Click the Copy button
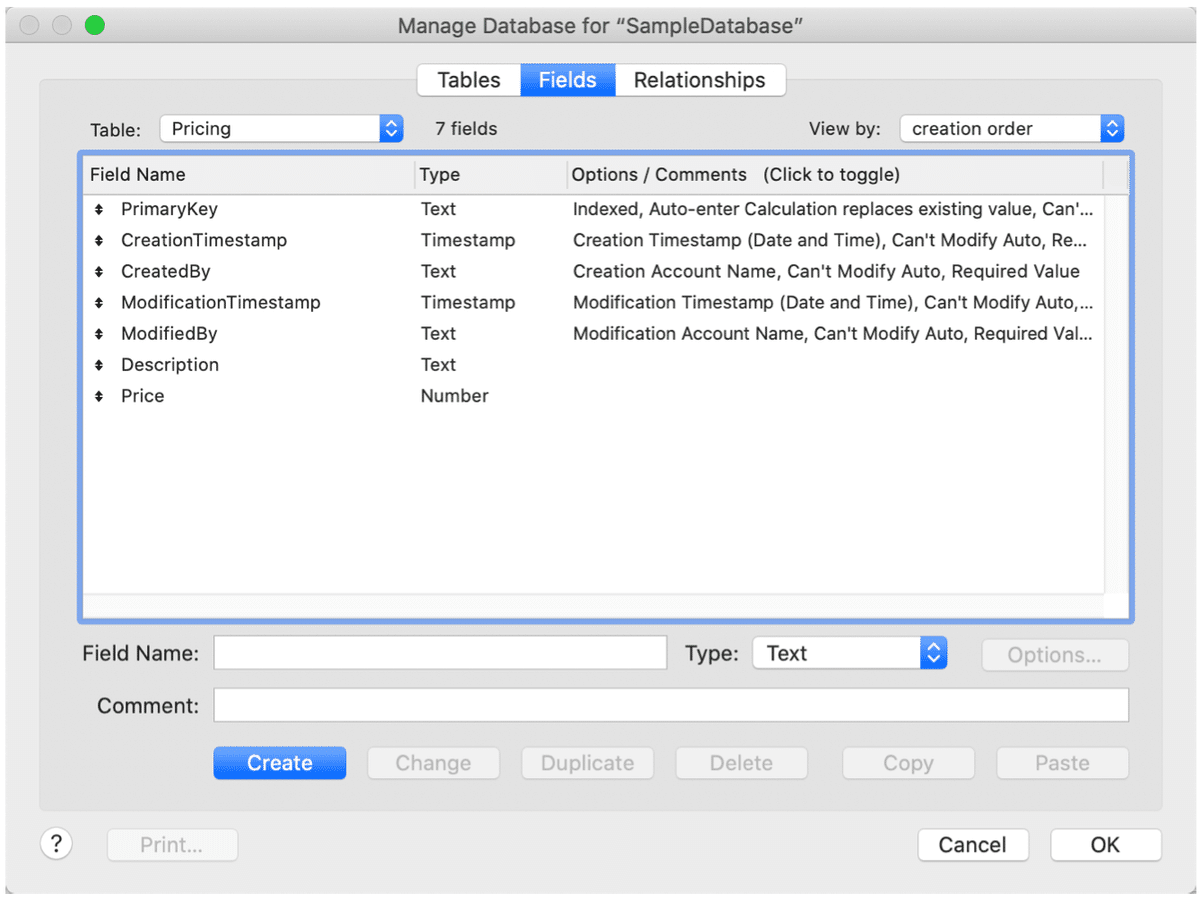The width and height of the screenshot is (1200, 900). [908, 762]
